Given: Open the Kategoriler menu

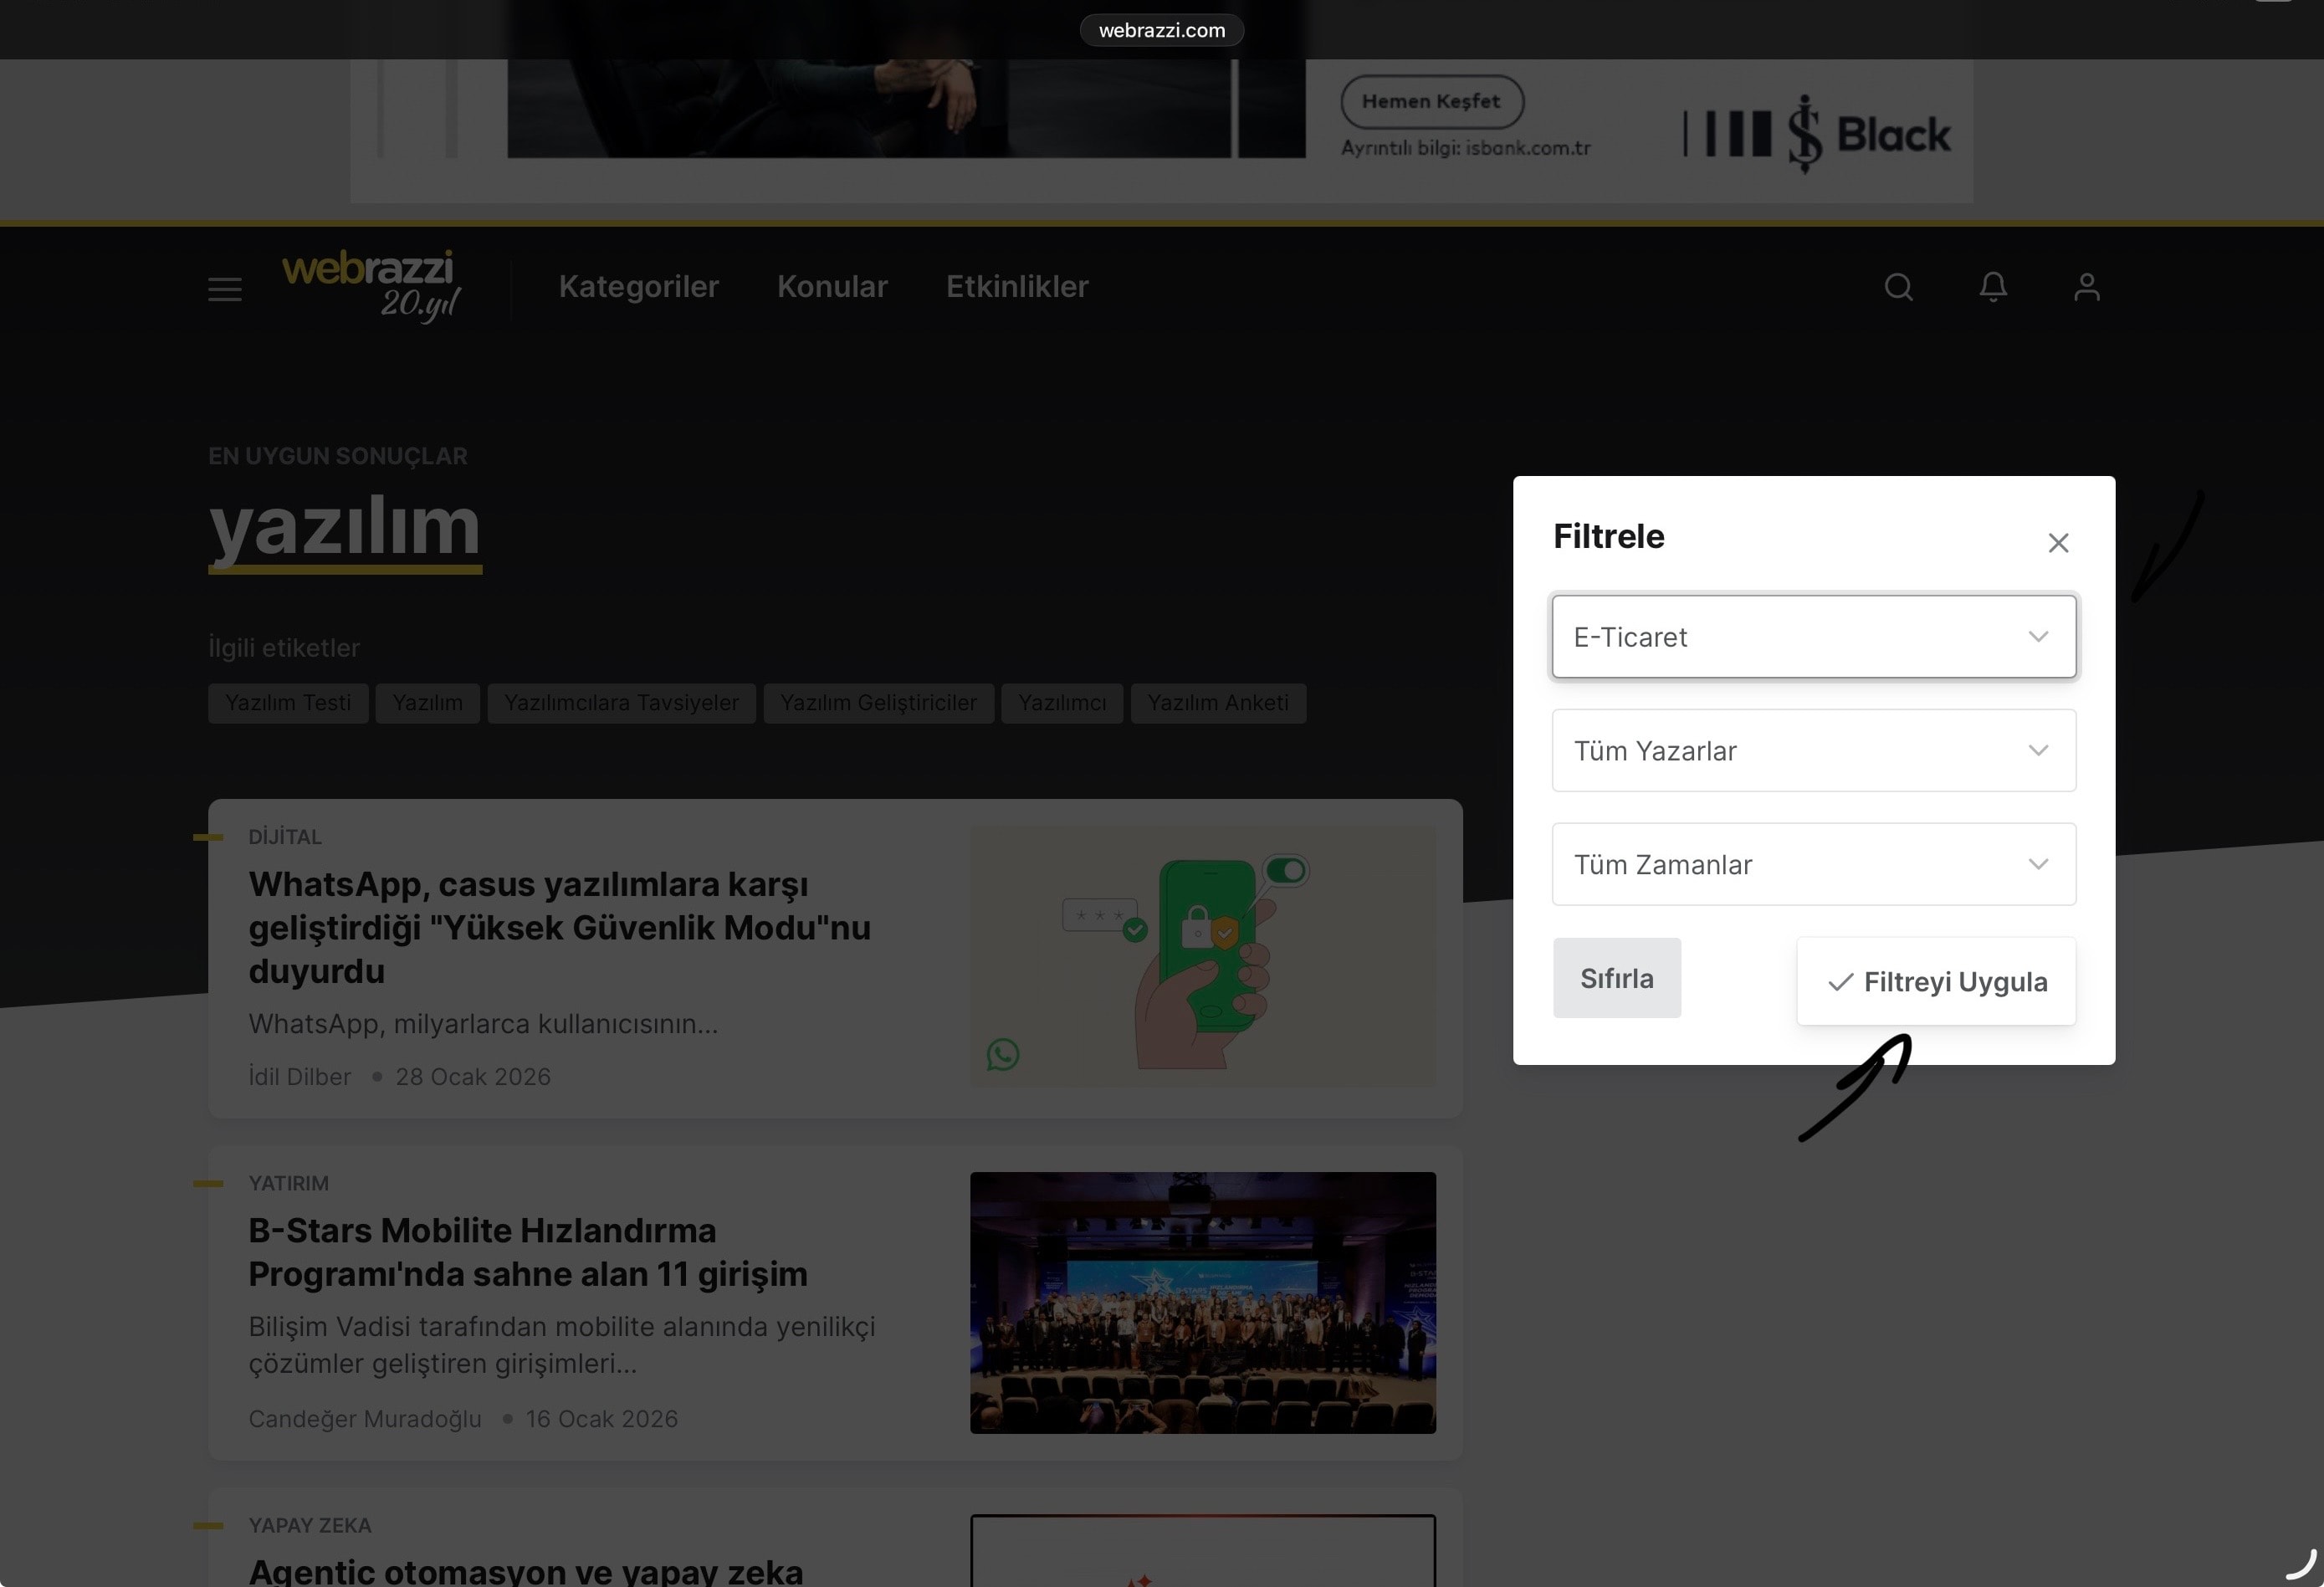Looking at the screenshot, I should [x=638, y=287].
